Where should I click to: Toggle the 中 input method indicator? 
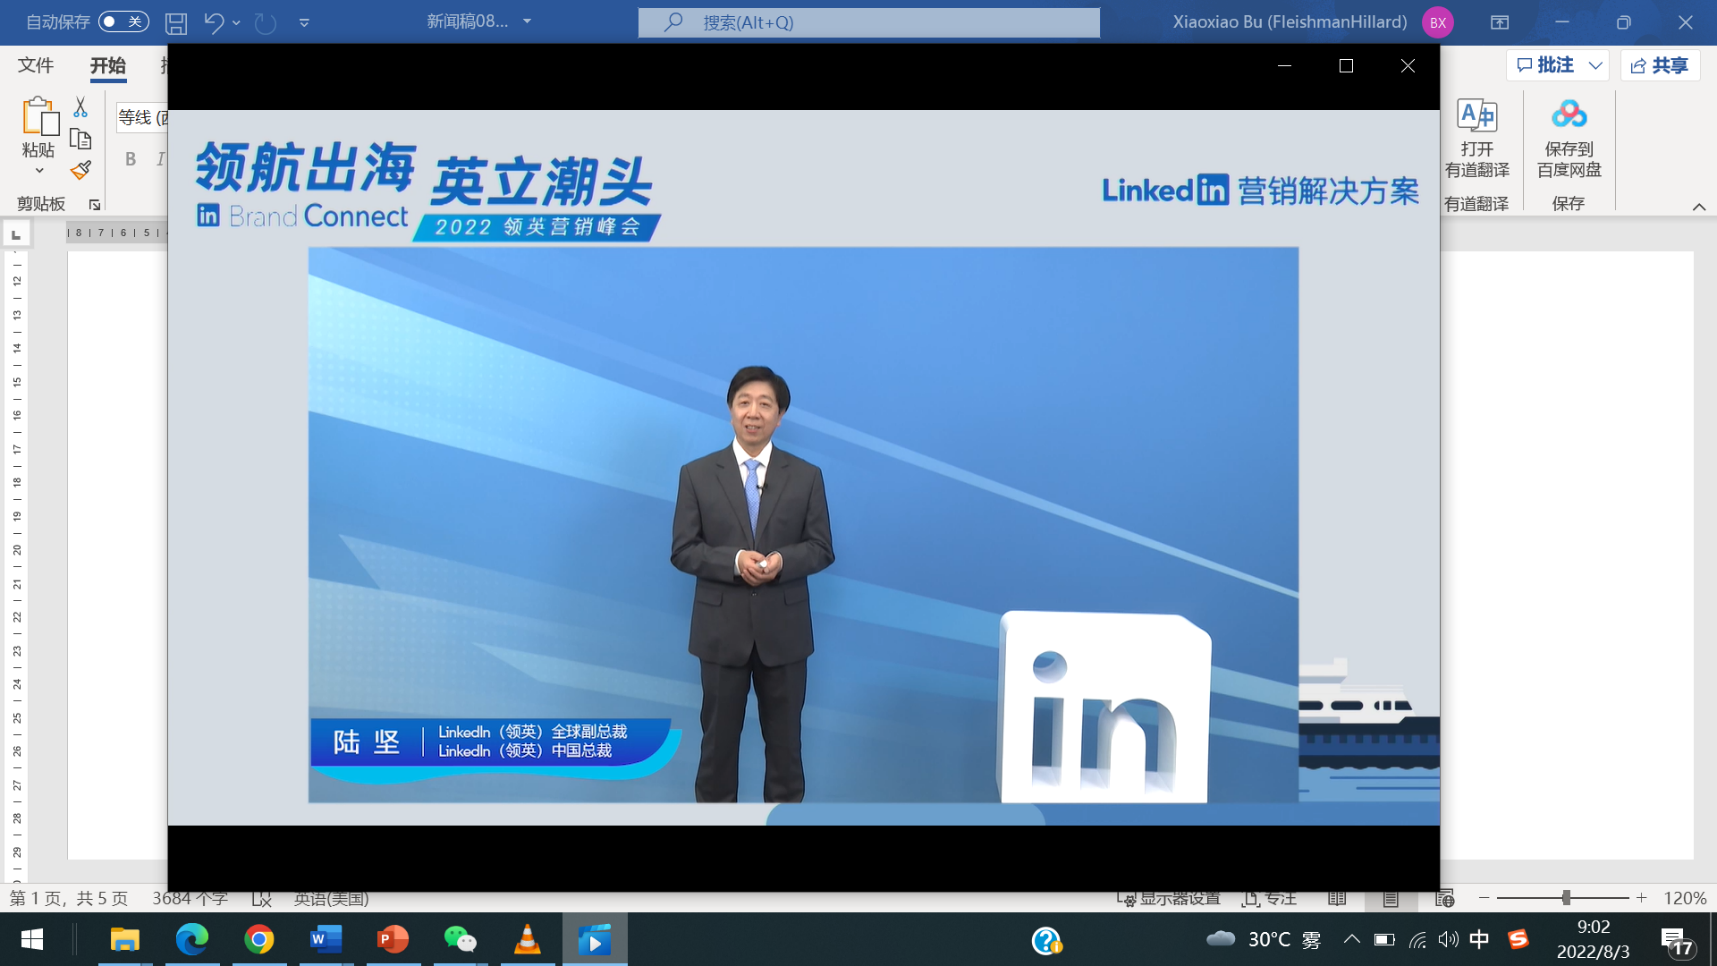pyautogui.click(x=1479, y=940)
